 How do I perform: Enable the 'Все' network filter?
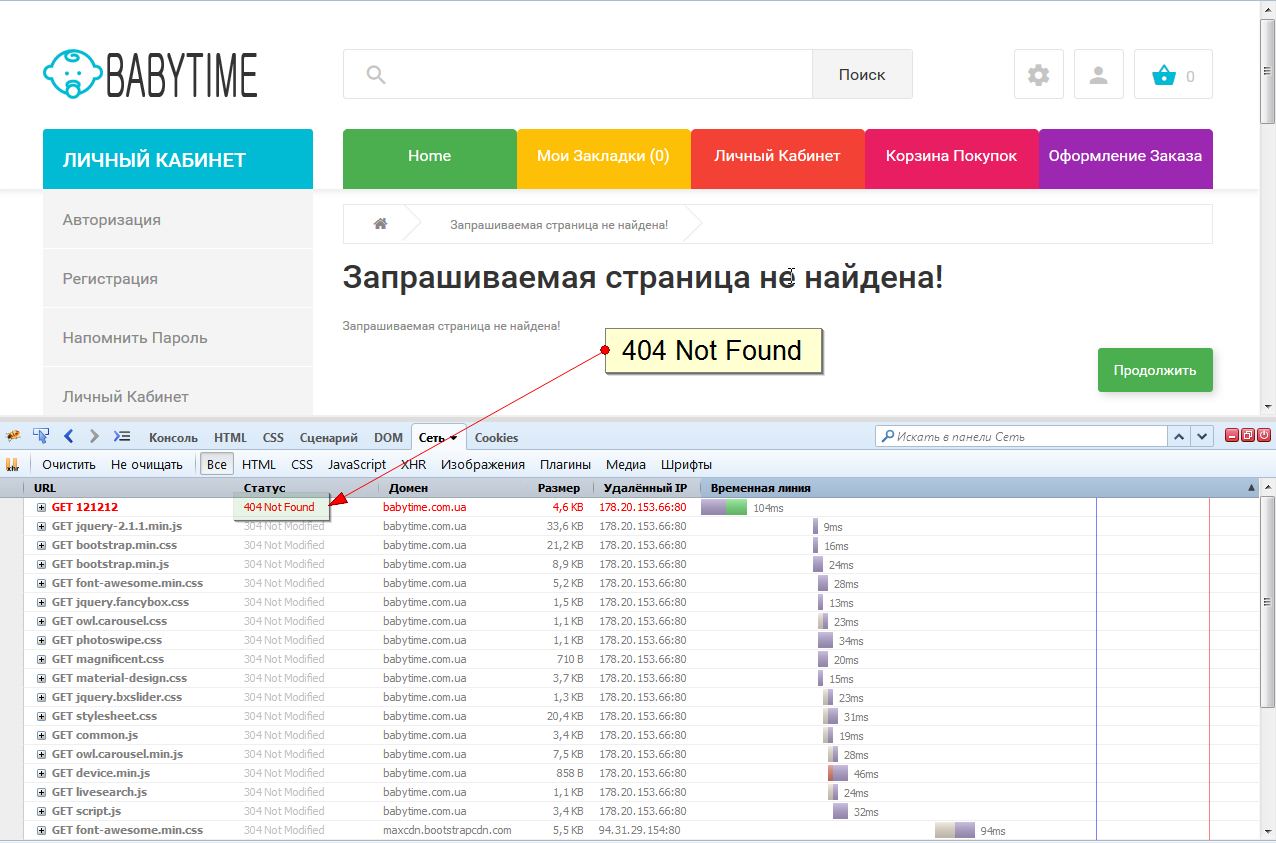[x=216, y=464]
